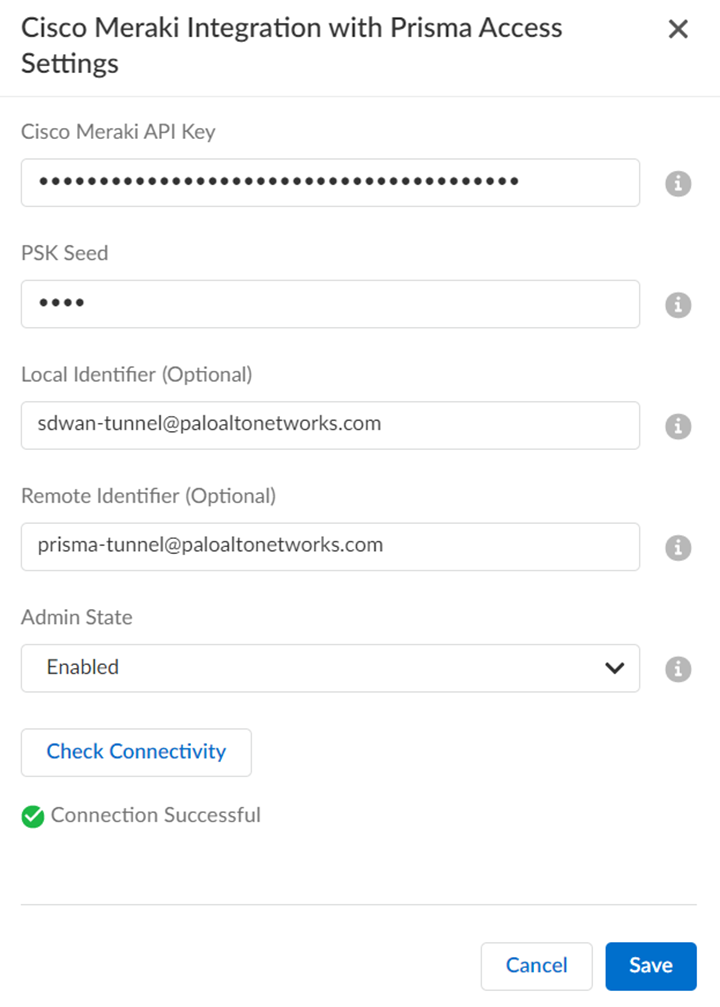The image size is (720, 1007).
Task: Click the chevron on the Admin State selector
Action: pos(614,668)
